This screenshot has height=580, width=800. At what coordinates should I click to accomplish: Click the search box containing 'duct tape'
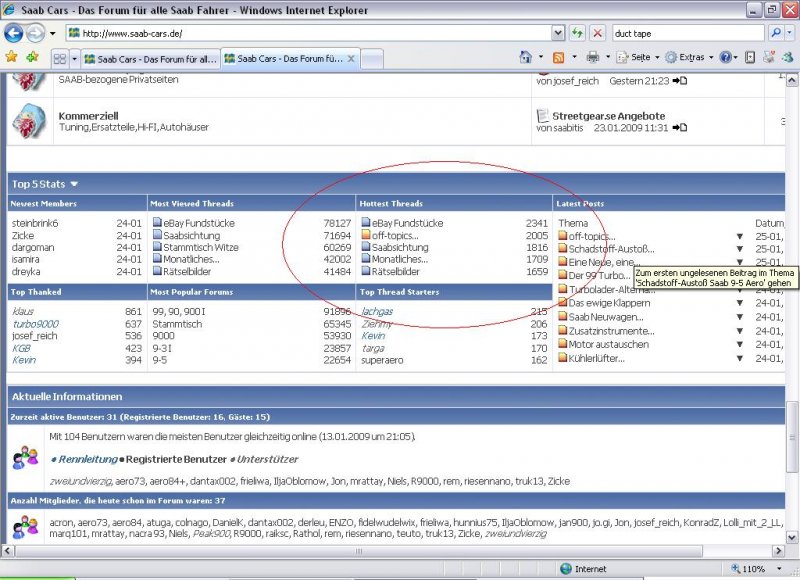coord(688,34)
